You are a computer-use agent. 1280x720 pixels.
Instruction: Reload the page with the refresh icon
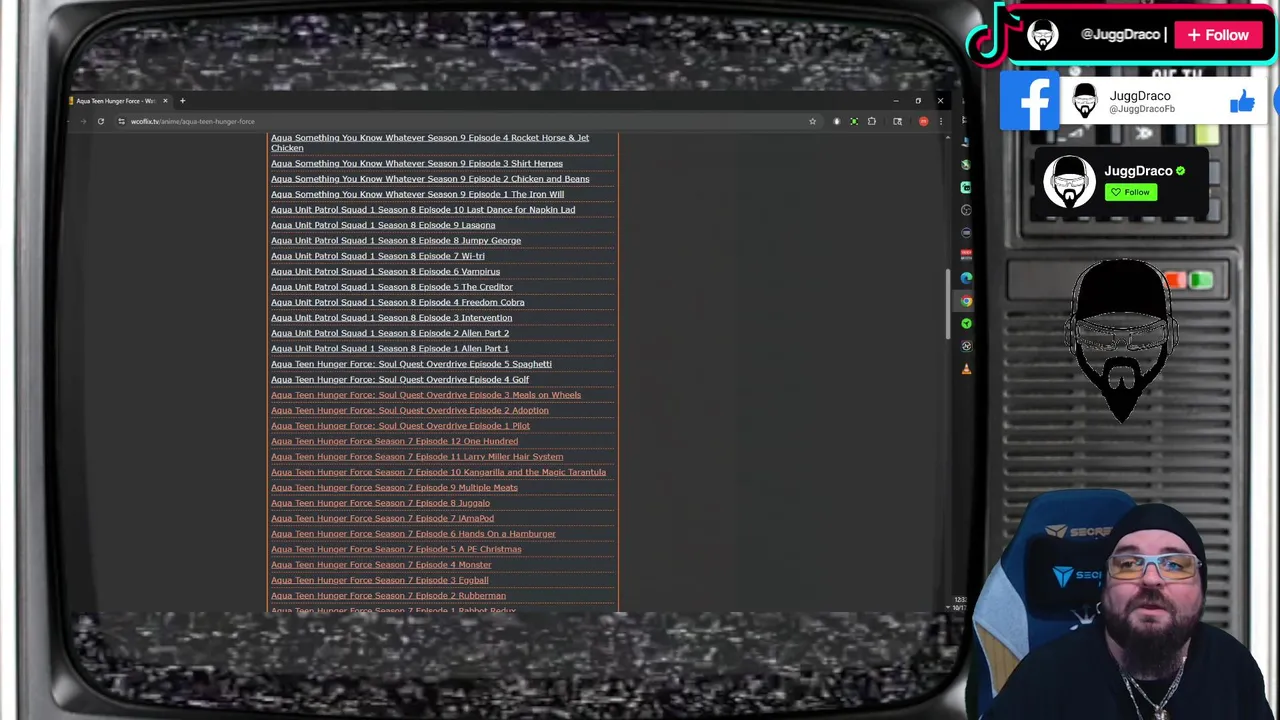[100, 121]
